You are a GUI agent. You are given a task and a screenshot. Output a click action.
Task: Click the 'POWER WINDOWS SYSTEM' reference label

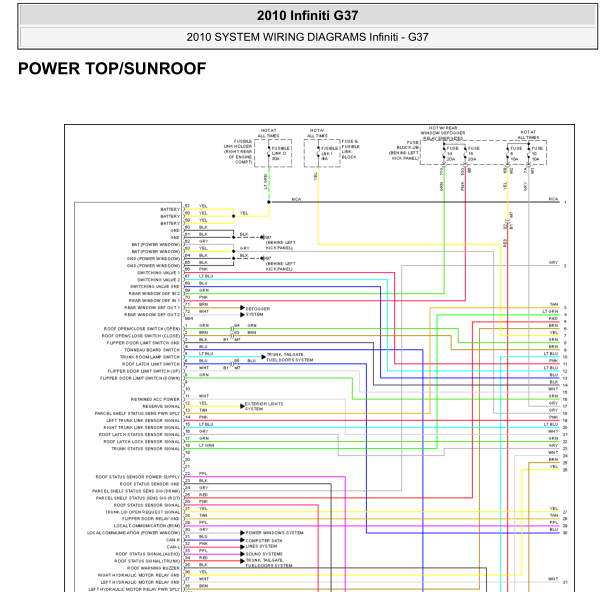point(275,533)
